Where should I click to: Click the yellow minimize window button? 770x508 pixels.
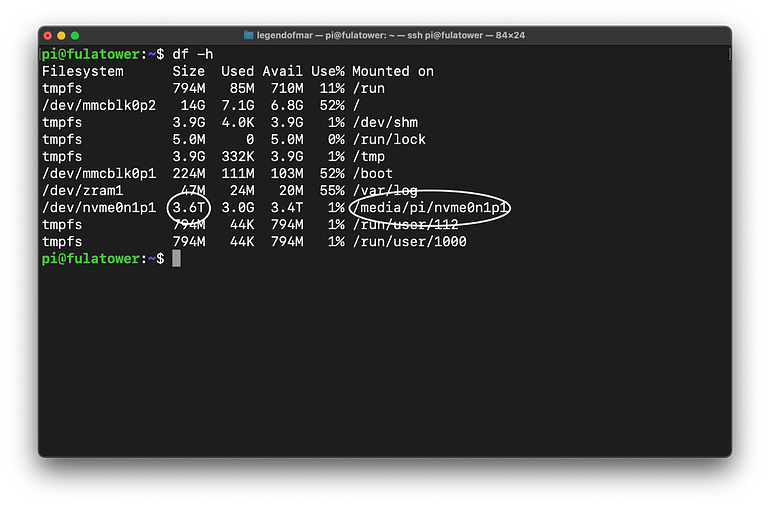(61, 35)
